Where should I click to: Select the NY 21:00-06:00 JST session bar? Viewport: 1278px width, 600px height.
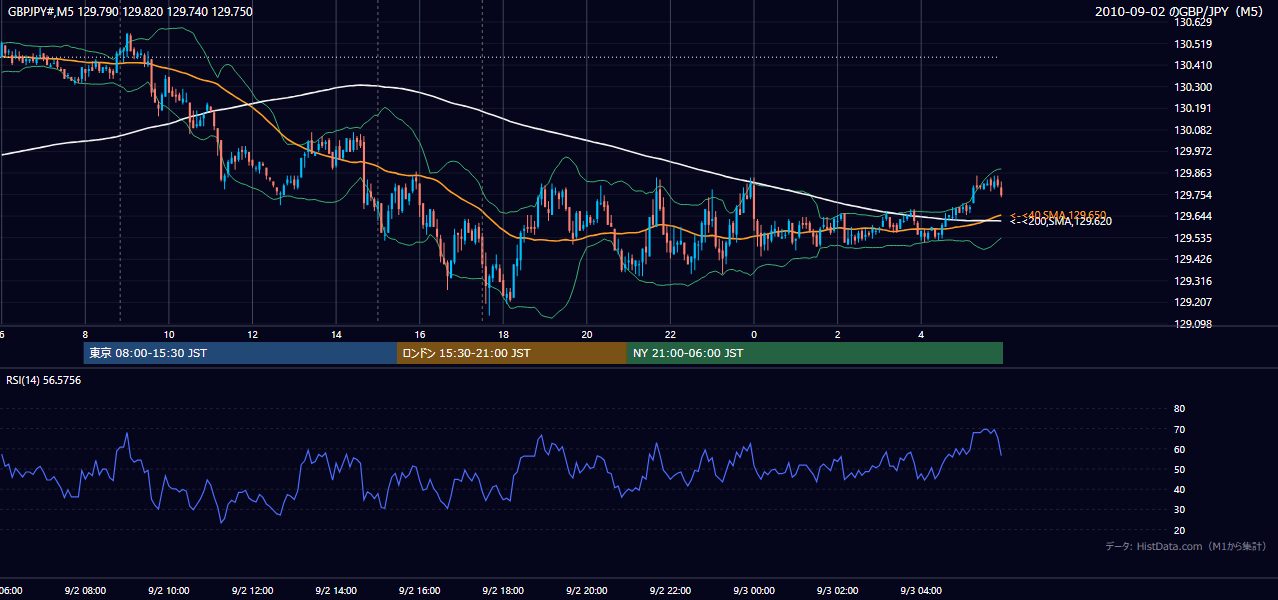click(815, 353)
